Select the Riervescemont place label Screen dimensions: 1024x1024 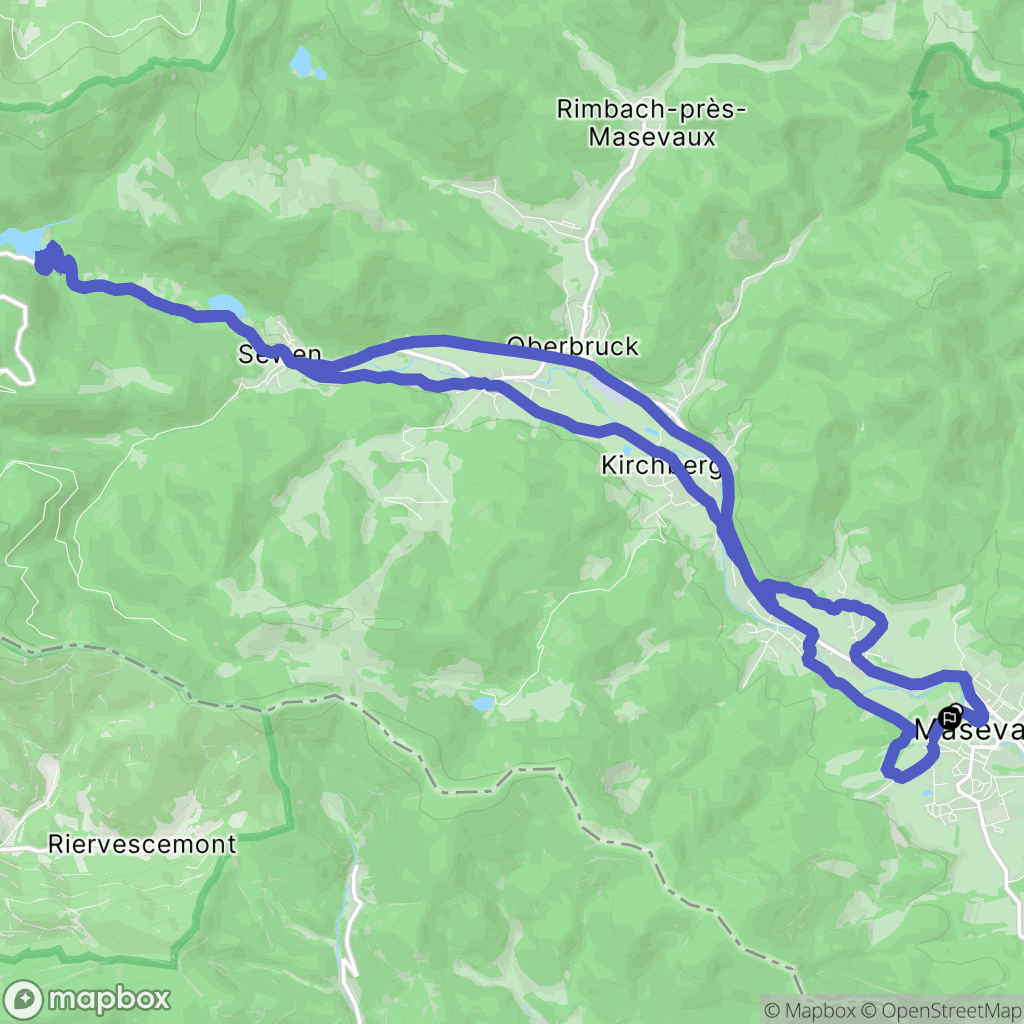click(142, 844)
